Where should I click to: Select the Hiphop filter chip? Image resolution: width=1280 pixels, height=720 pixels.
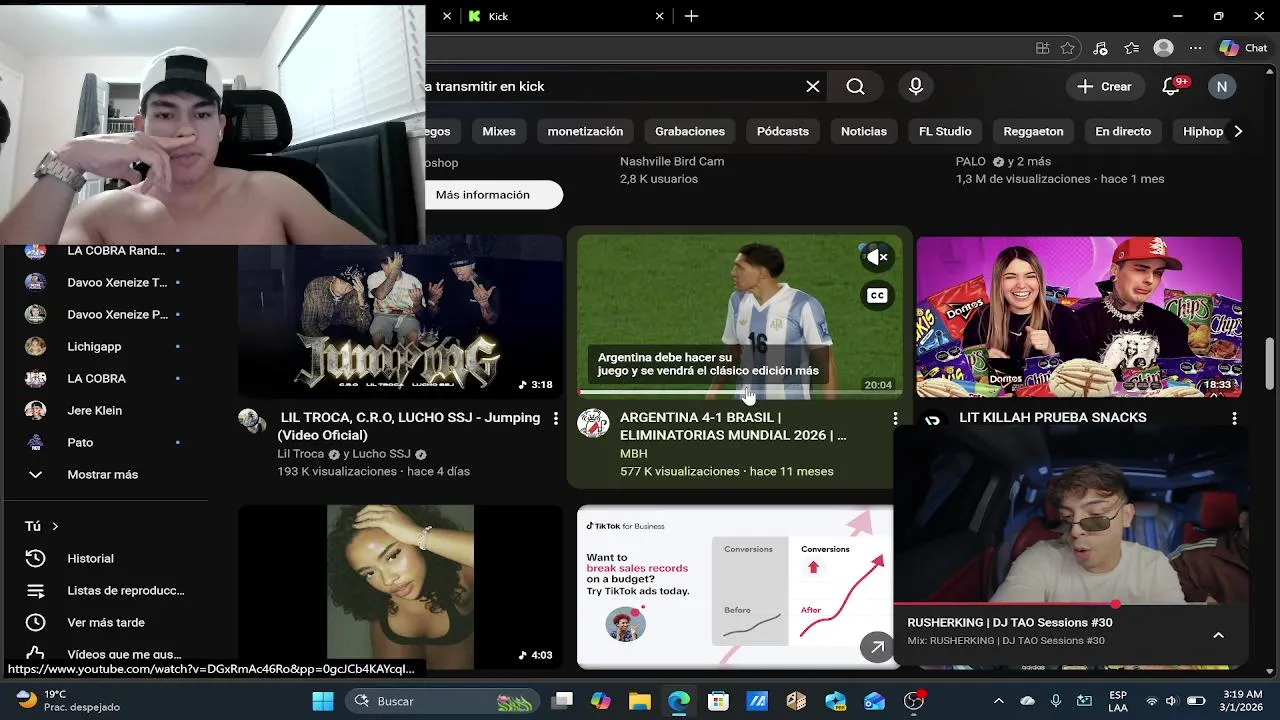click(x=1203, y=131)
